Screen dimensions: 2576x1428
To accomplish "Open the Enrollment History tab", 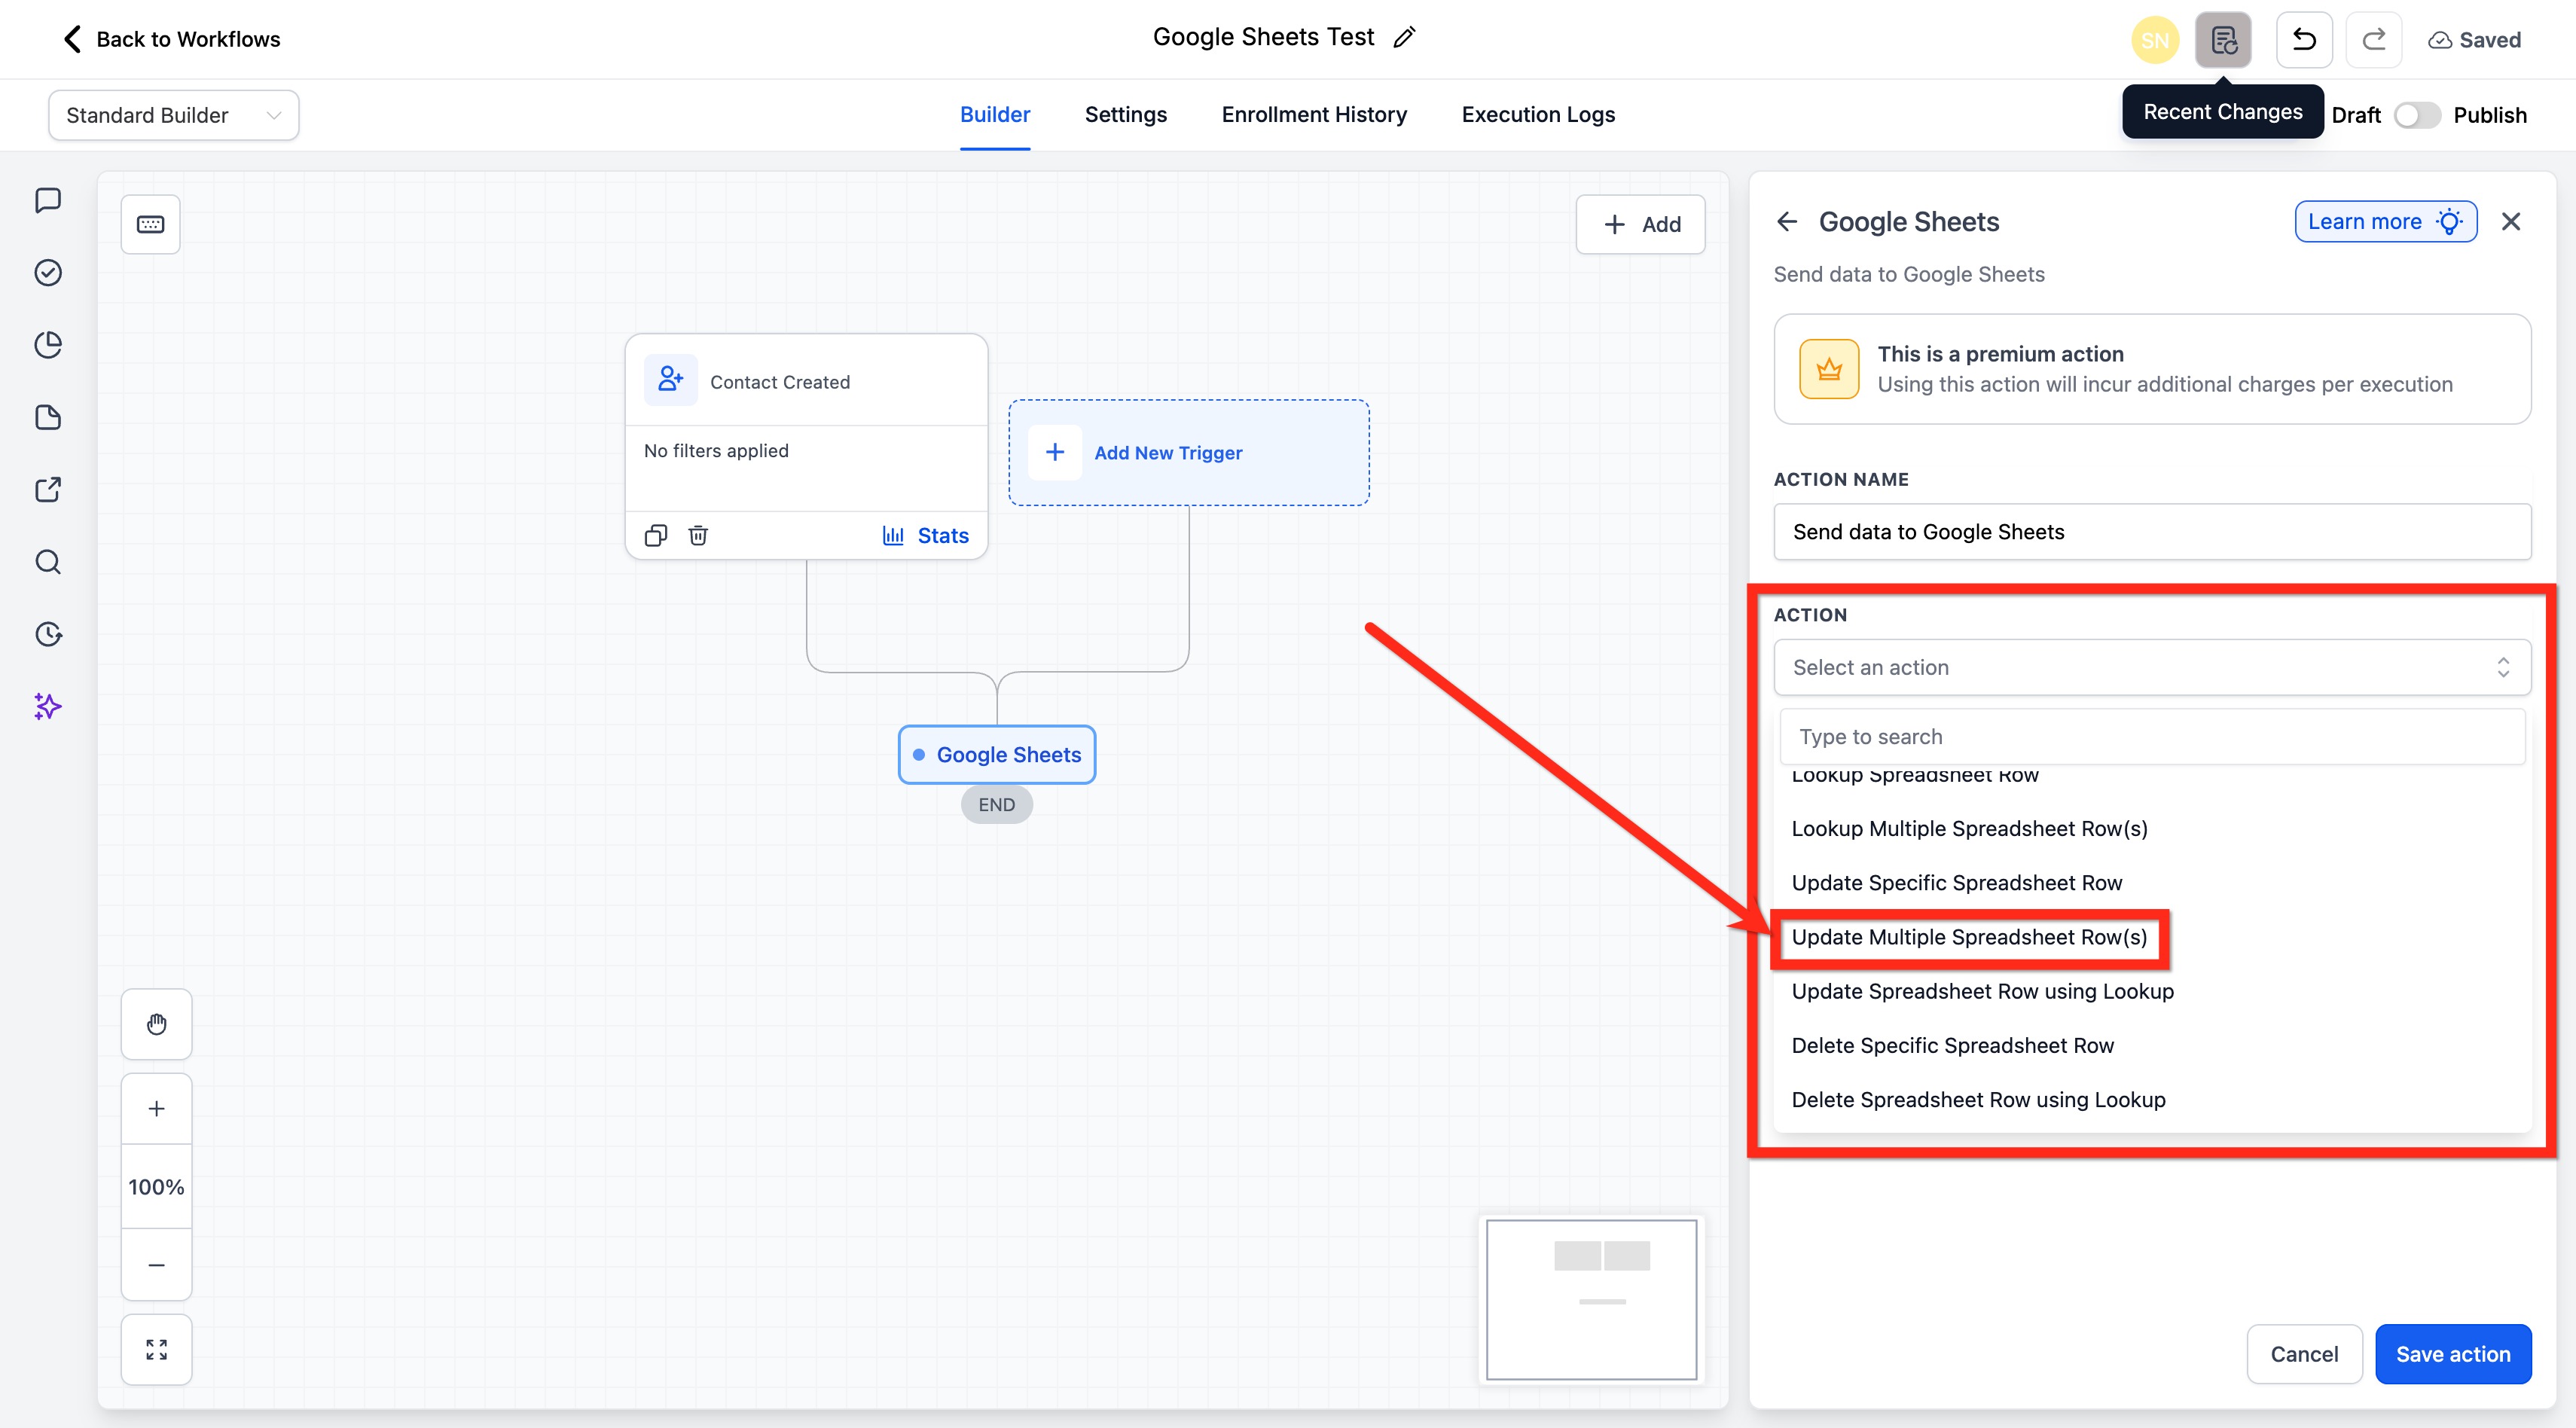I will pos(1313,114).
